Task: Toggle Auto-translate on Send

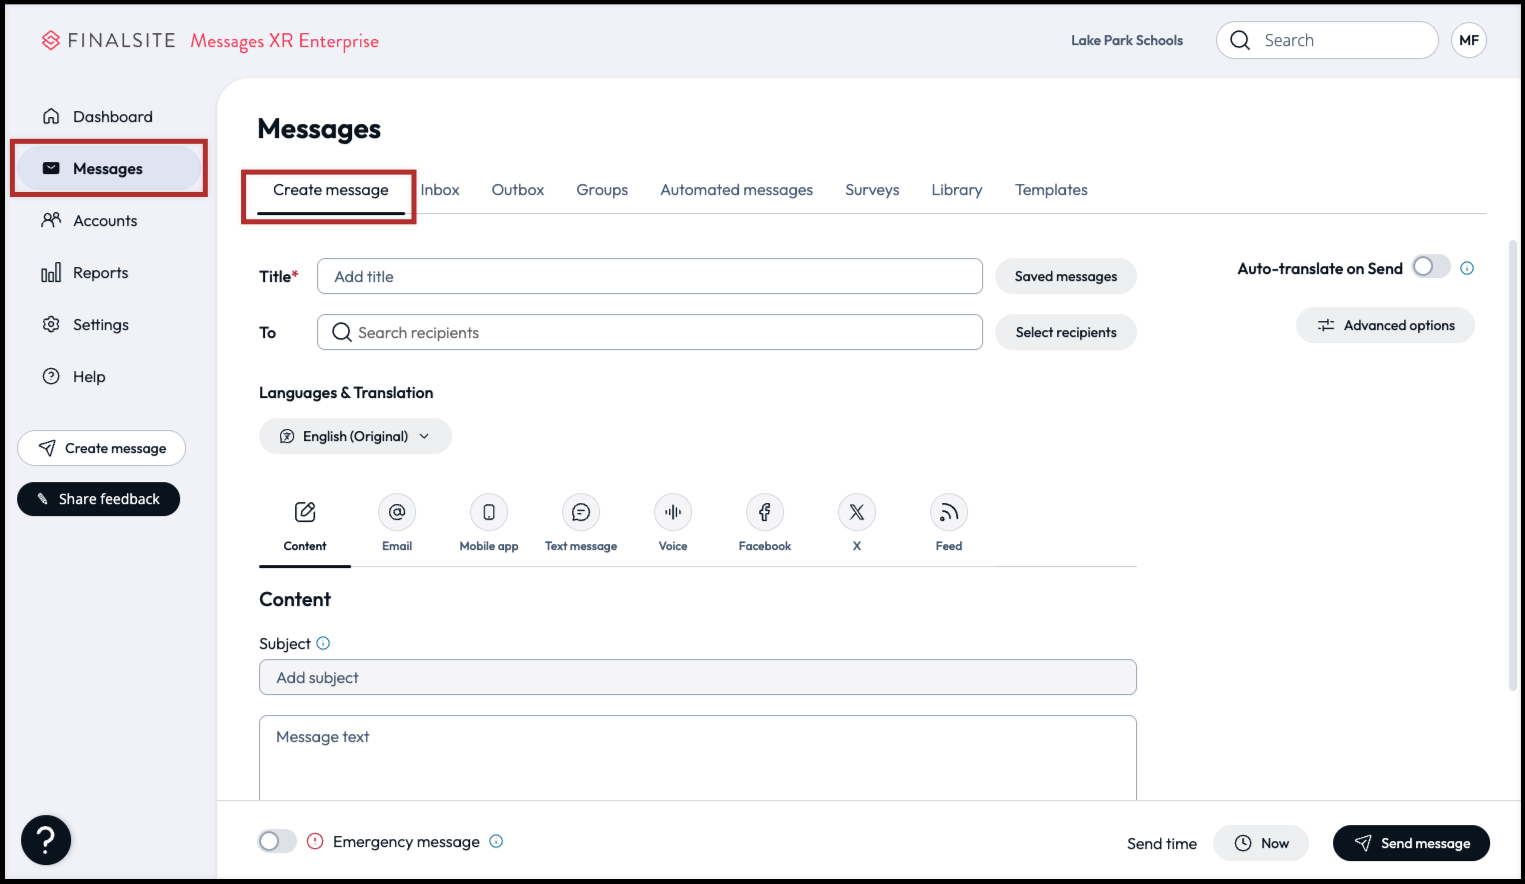Action: (1429, 267)
